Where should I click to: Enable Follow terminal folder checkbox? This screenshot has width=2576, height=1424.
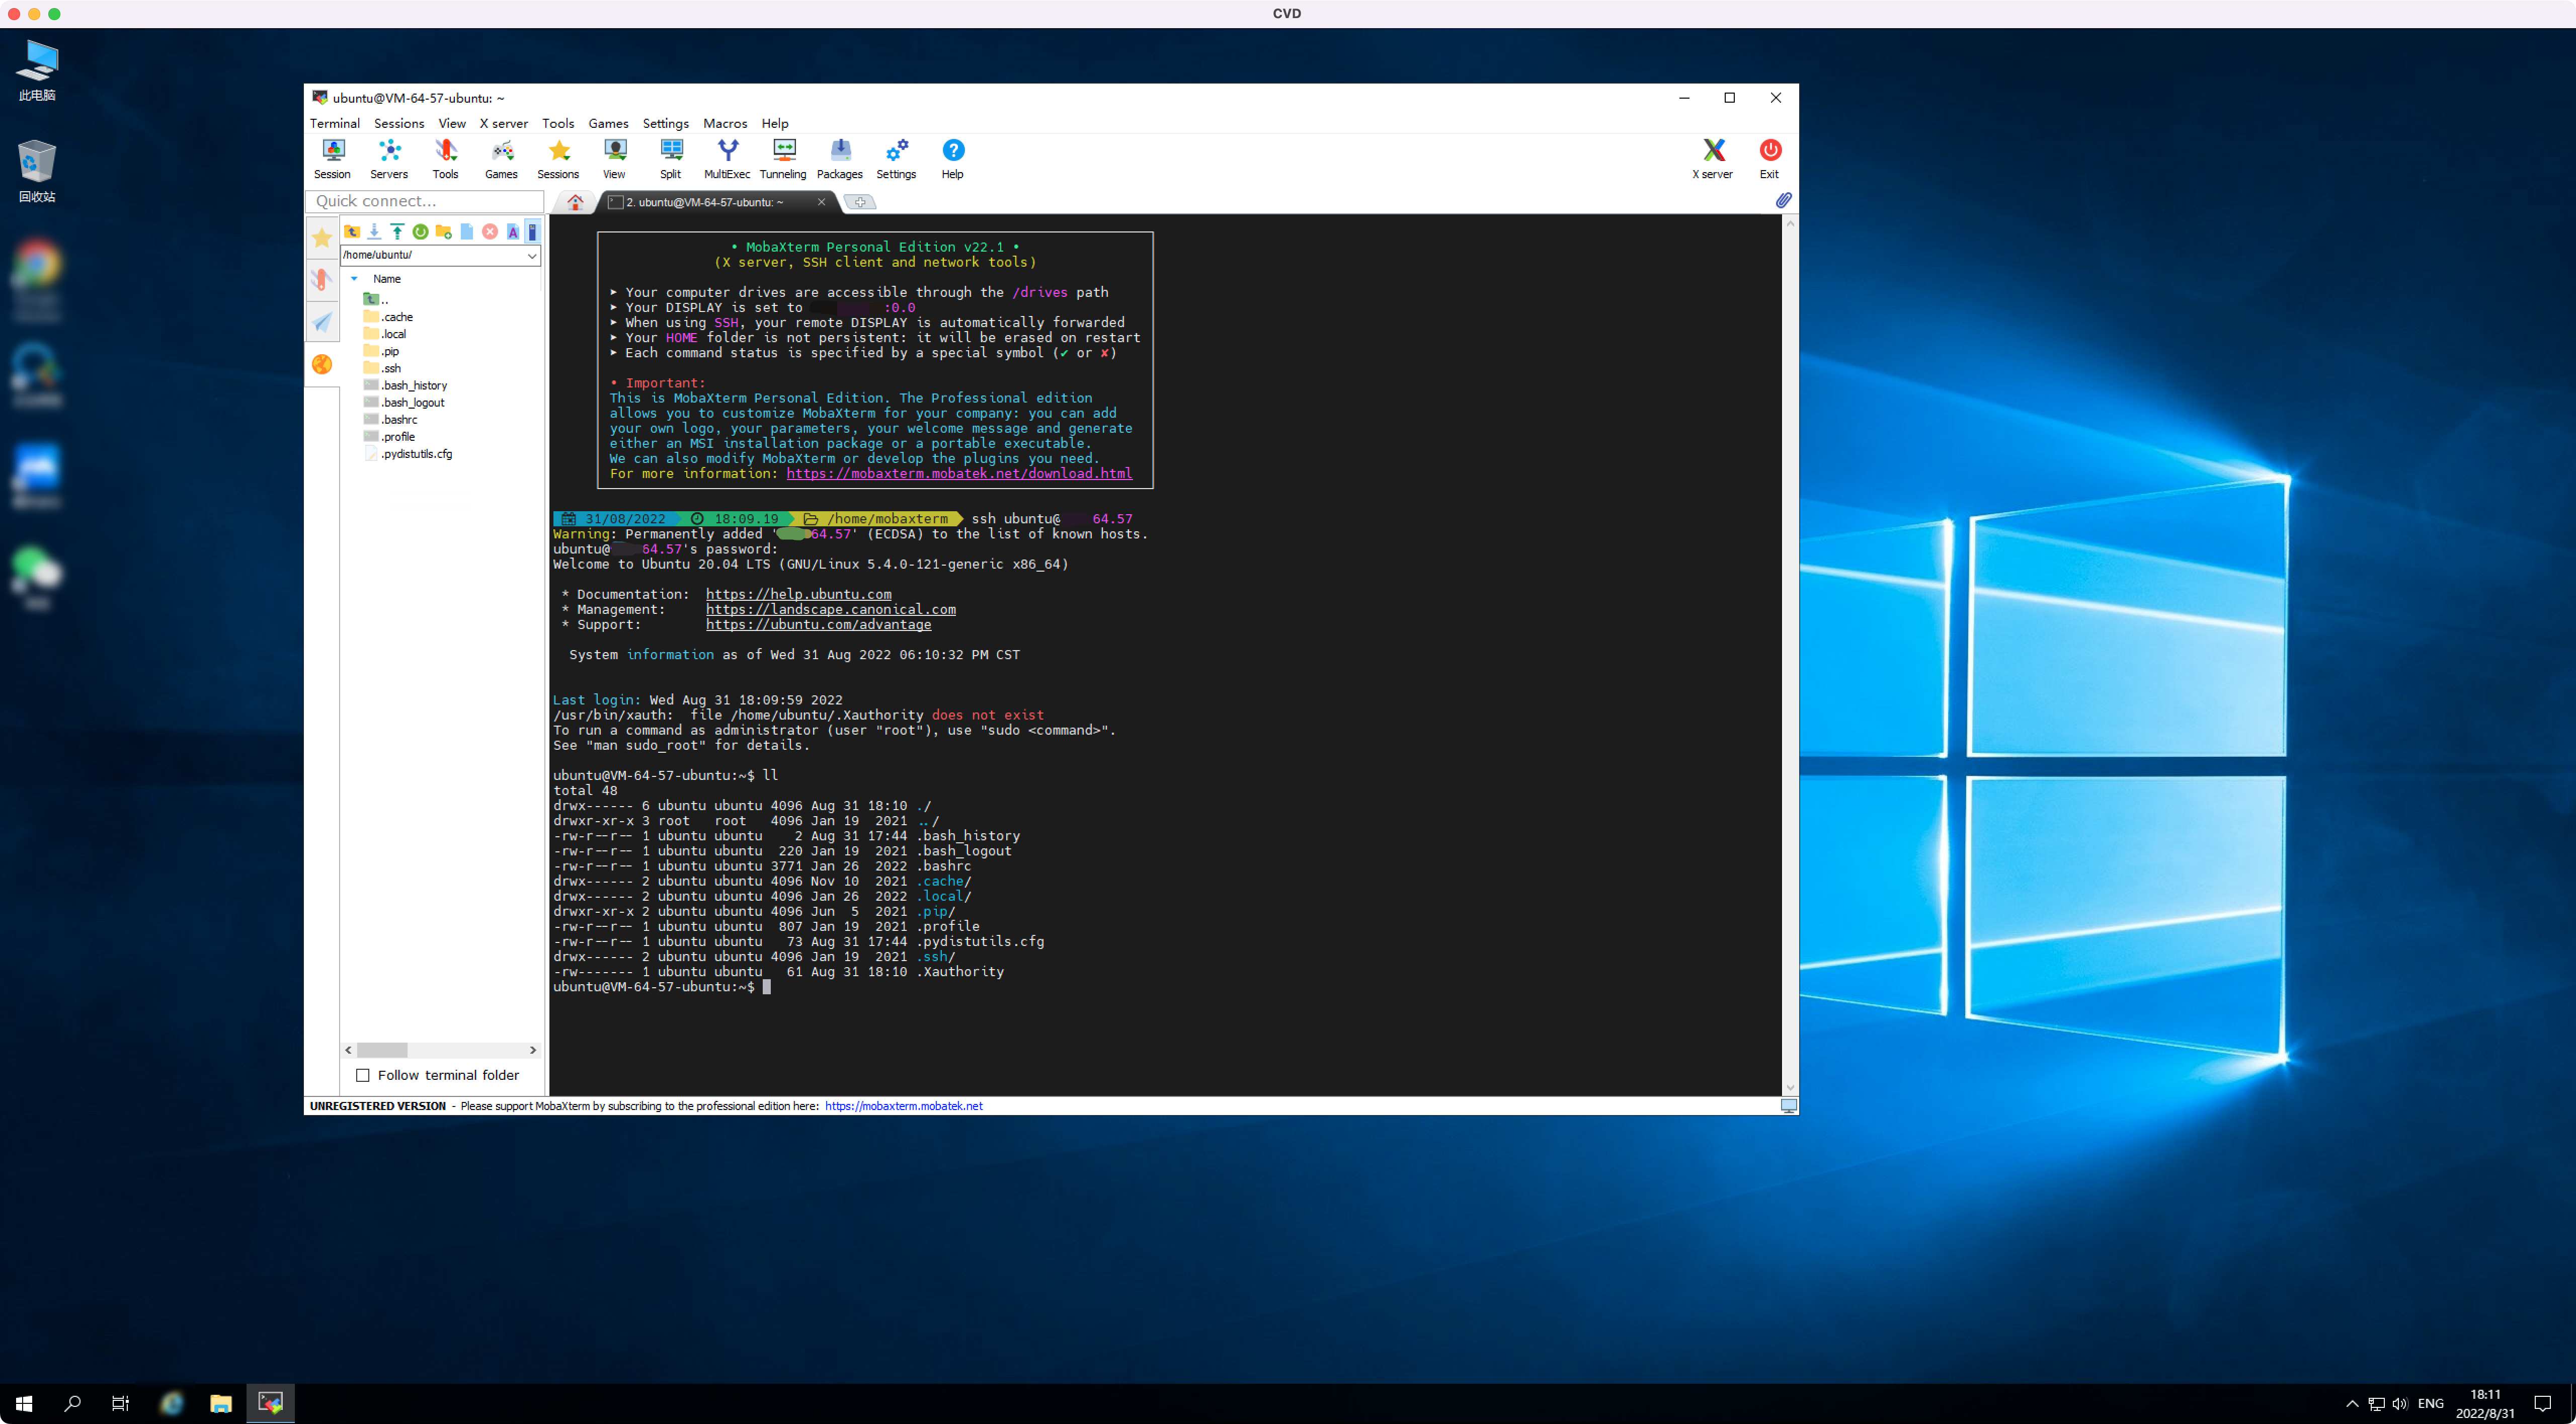(x=363, y=1075)
